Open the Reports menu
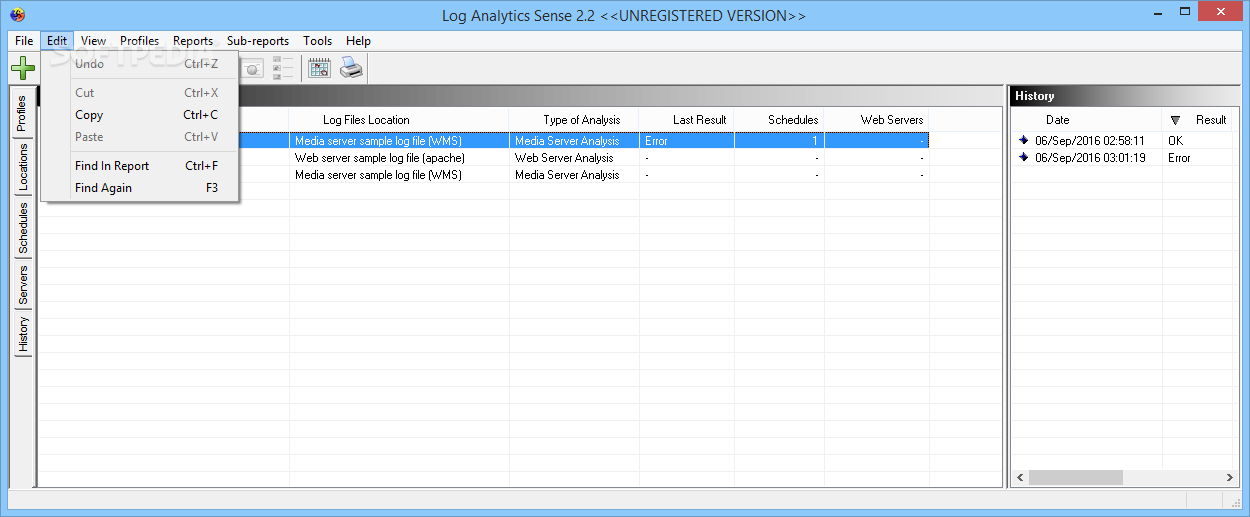This screenshot has height=517, width=1250. click(193, 41)
